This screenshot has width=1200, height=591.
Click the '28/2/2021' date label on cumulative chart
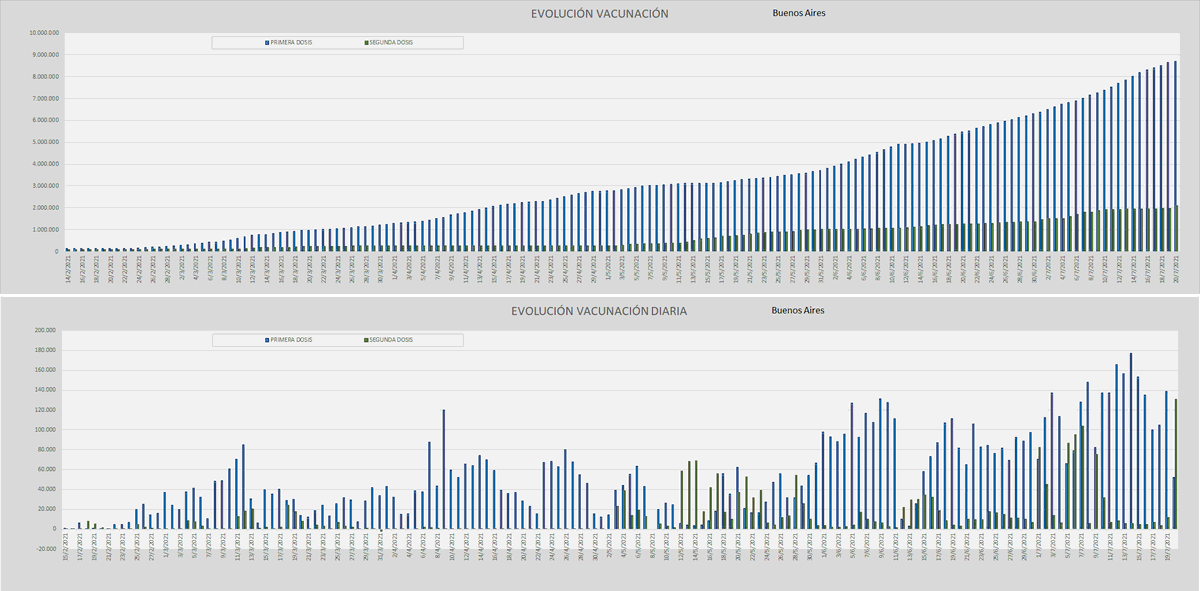pos(168,267)
